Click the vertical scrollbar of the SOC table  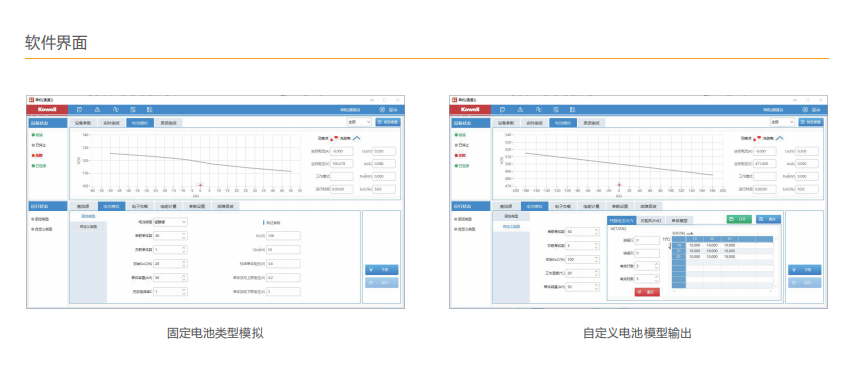pos(777,262)
